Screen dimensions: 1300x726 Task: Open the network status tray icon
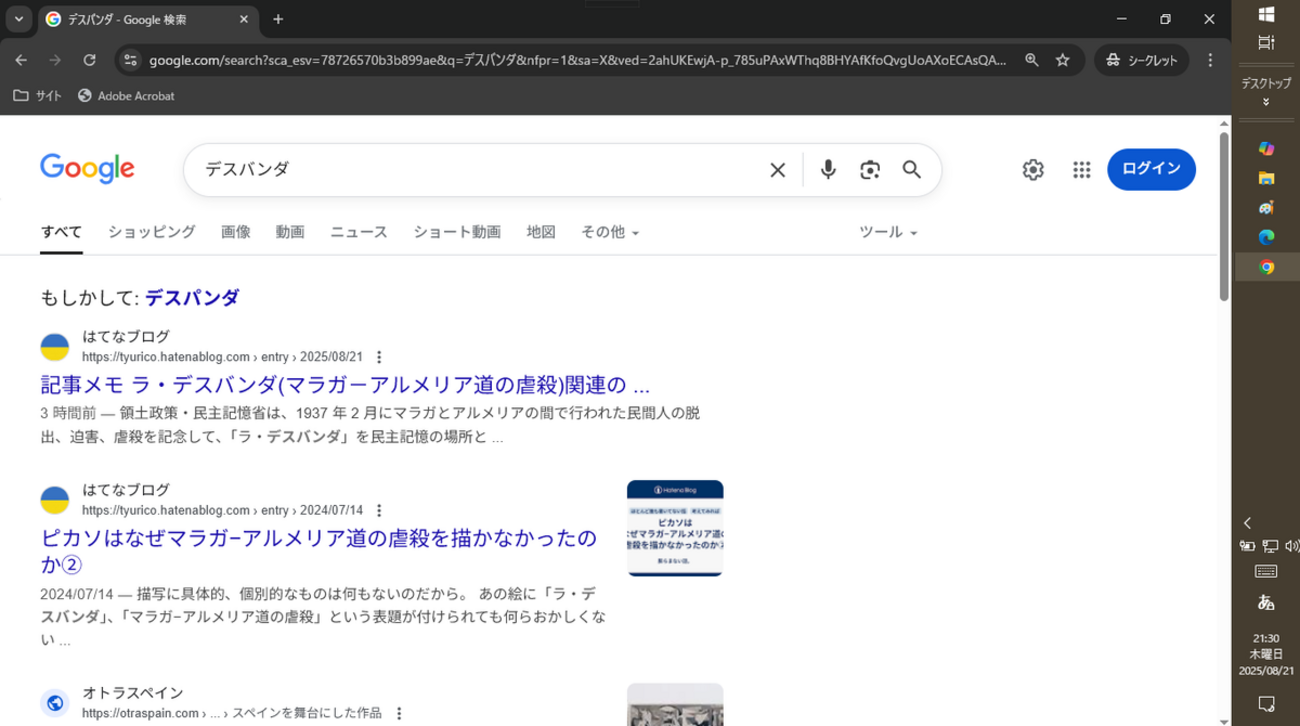[1270, 546]
